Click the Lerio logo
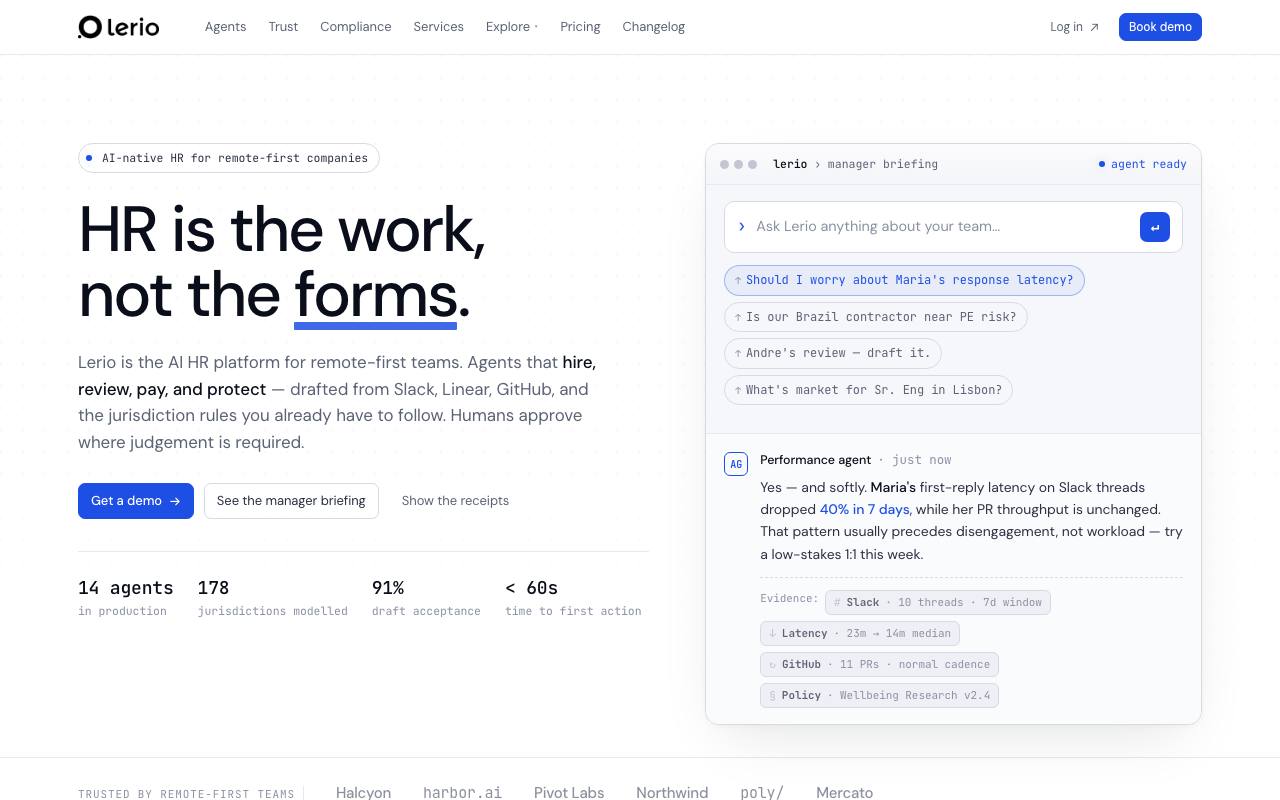The width and height of the screenshot is (1280, 800). pos(119,27)
